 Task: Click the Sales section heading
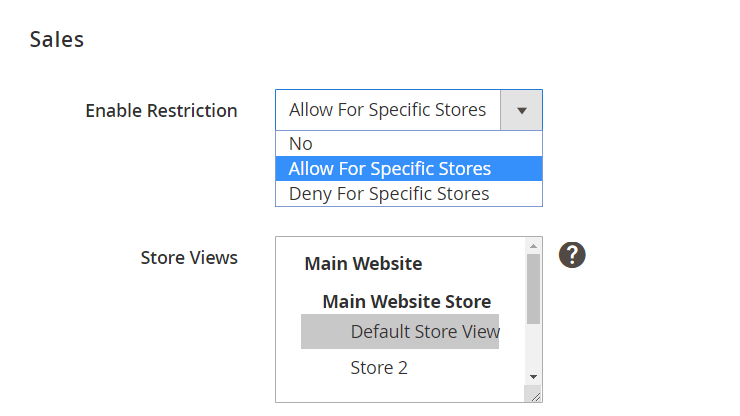[57, 39]
